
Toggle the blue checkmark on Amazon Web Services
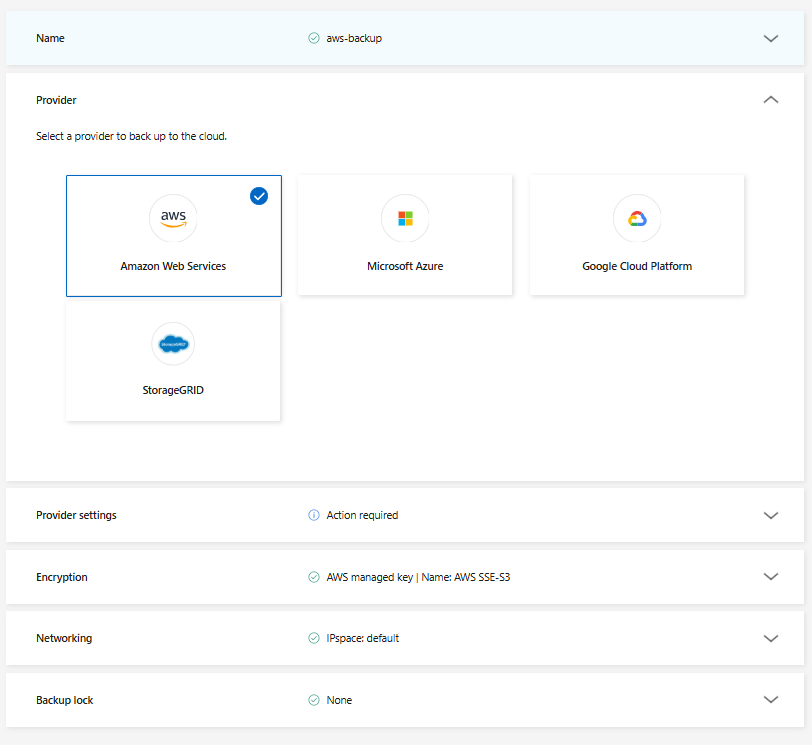click(x=259, y=196)
